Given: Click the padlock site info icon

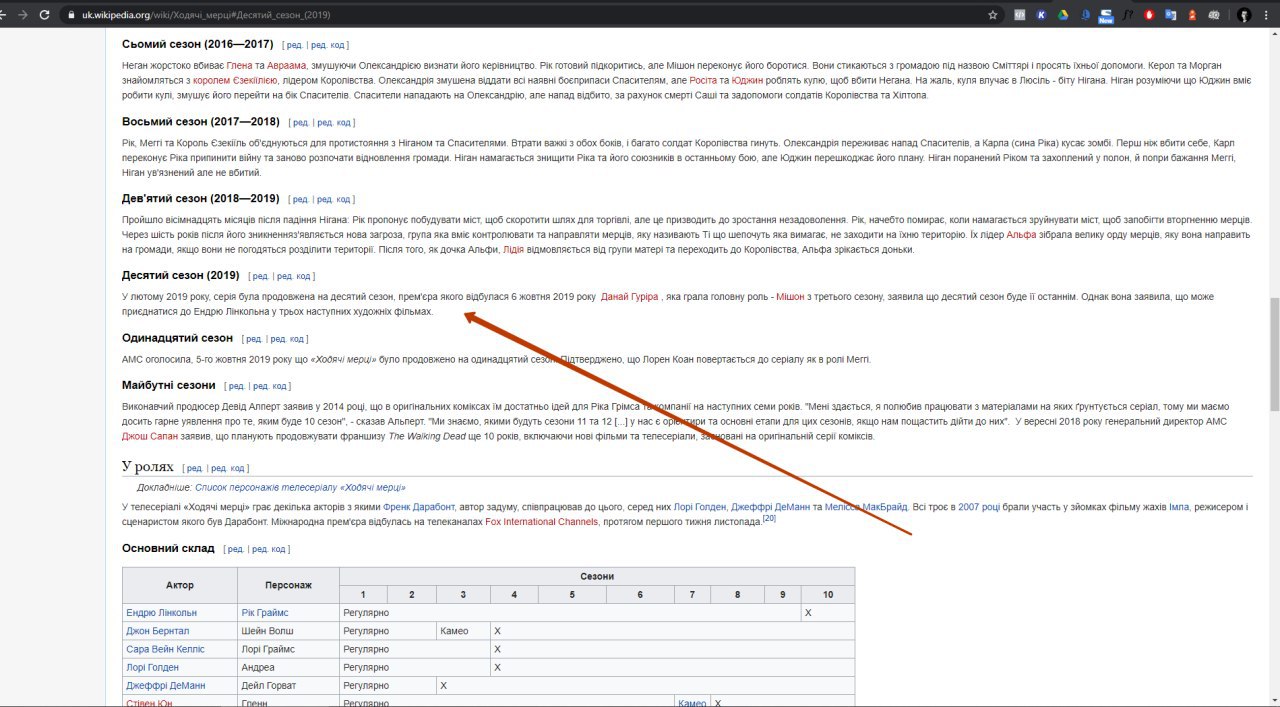Looking at the screenshot, I should (71, 15).
